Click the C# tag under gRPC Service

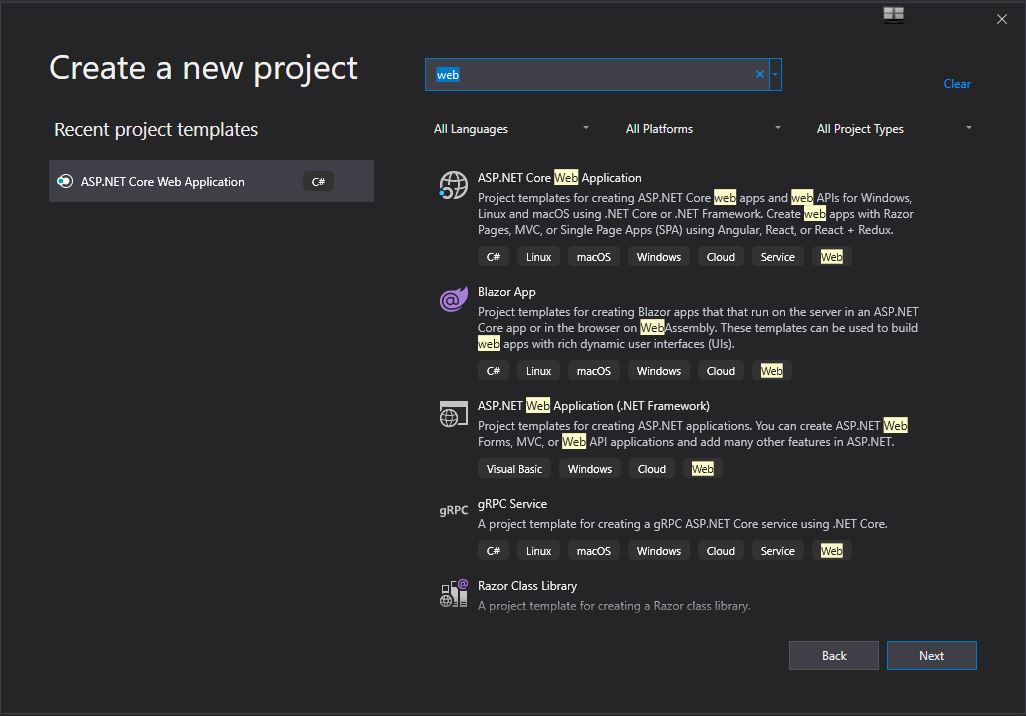pyautogui.click(x=493, y=551)
